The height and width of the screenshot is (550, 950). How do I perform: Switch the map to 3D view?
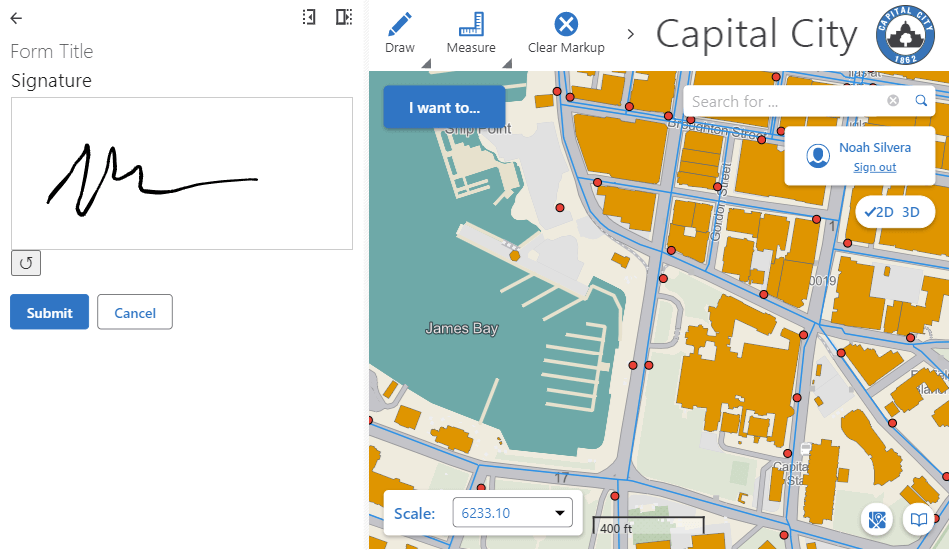[911, 212]
